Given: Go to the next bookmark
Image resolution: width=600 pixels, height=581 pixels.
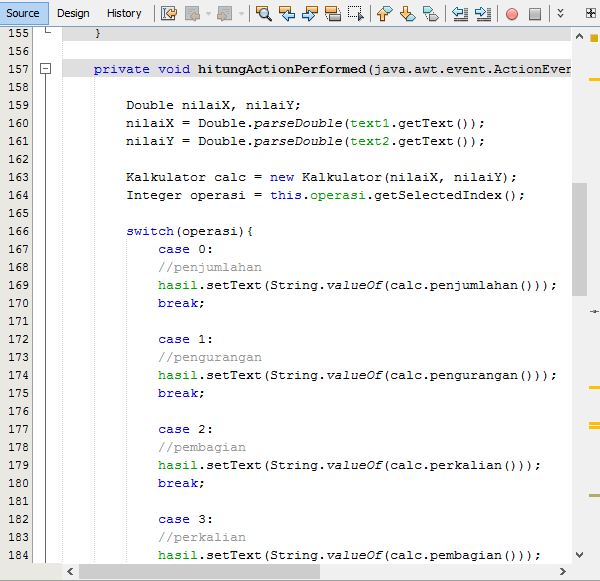Looking at the screenshot, I should 408,14.
